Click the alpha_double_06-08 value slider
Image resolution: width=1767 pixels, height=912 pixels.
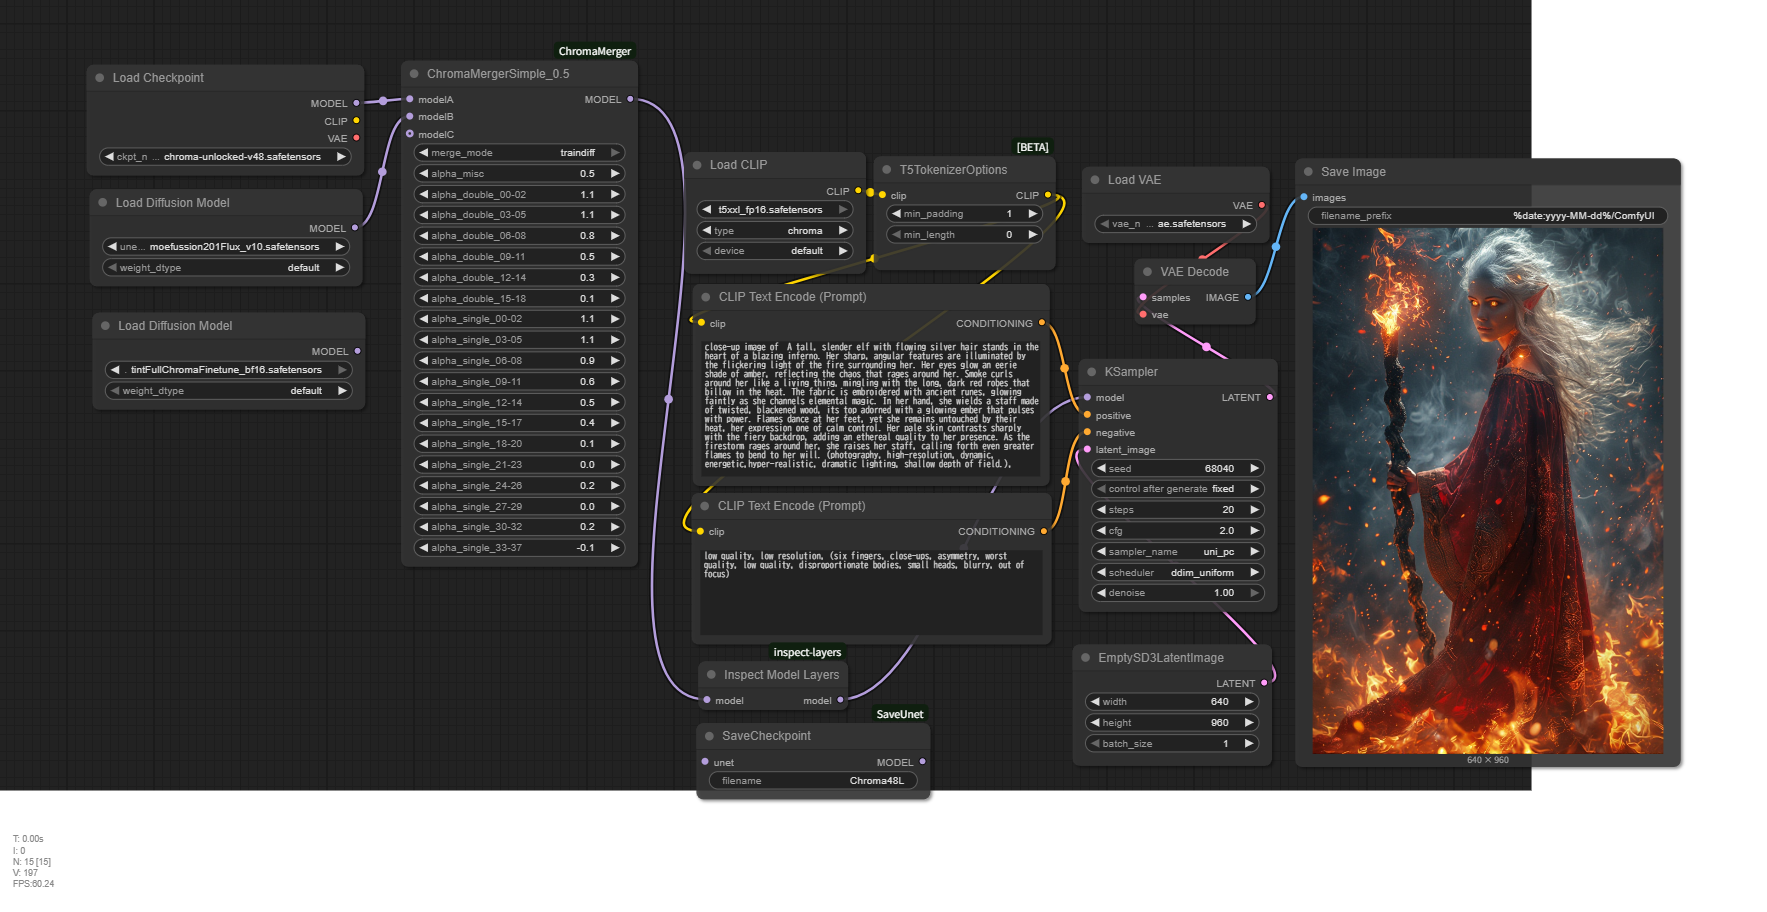click(x=519, y=236)
